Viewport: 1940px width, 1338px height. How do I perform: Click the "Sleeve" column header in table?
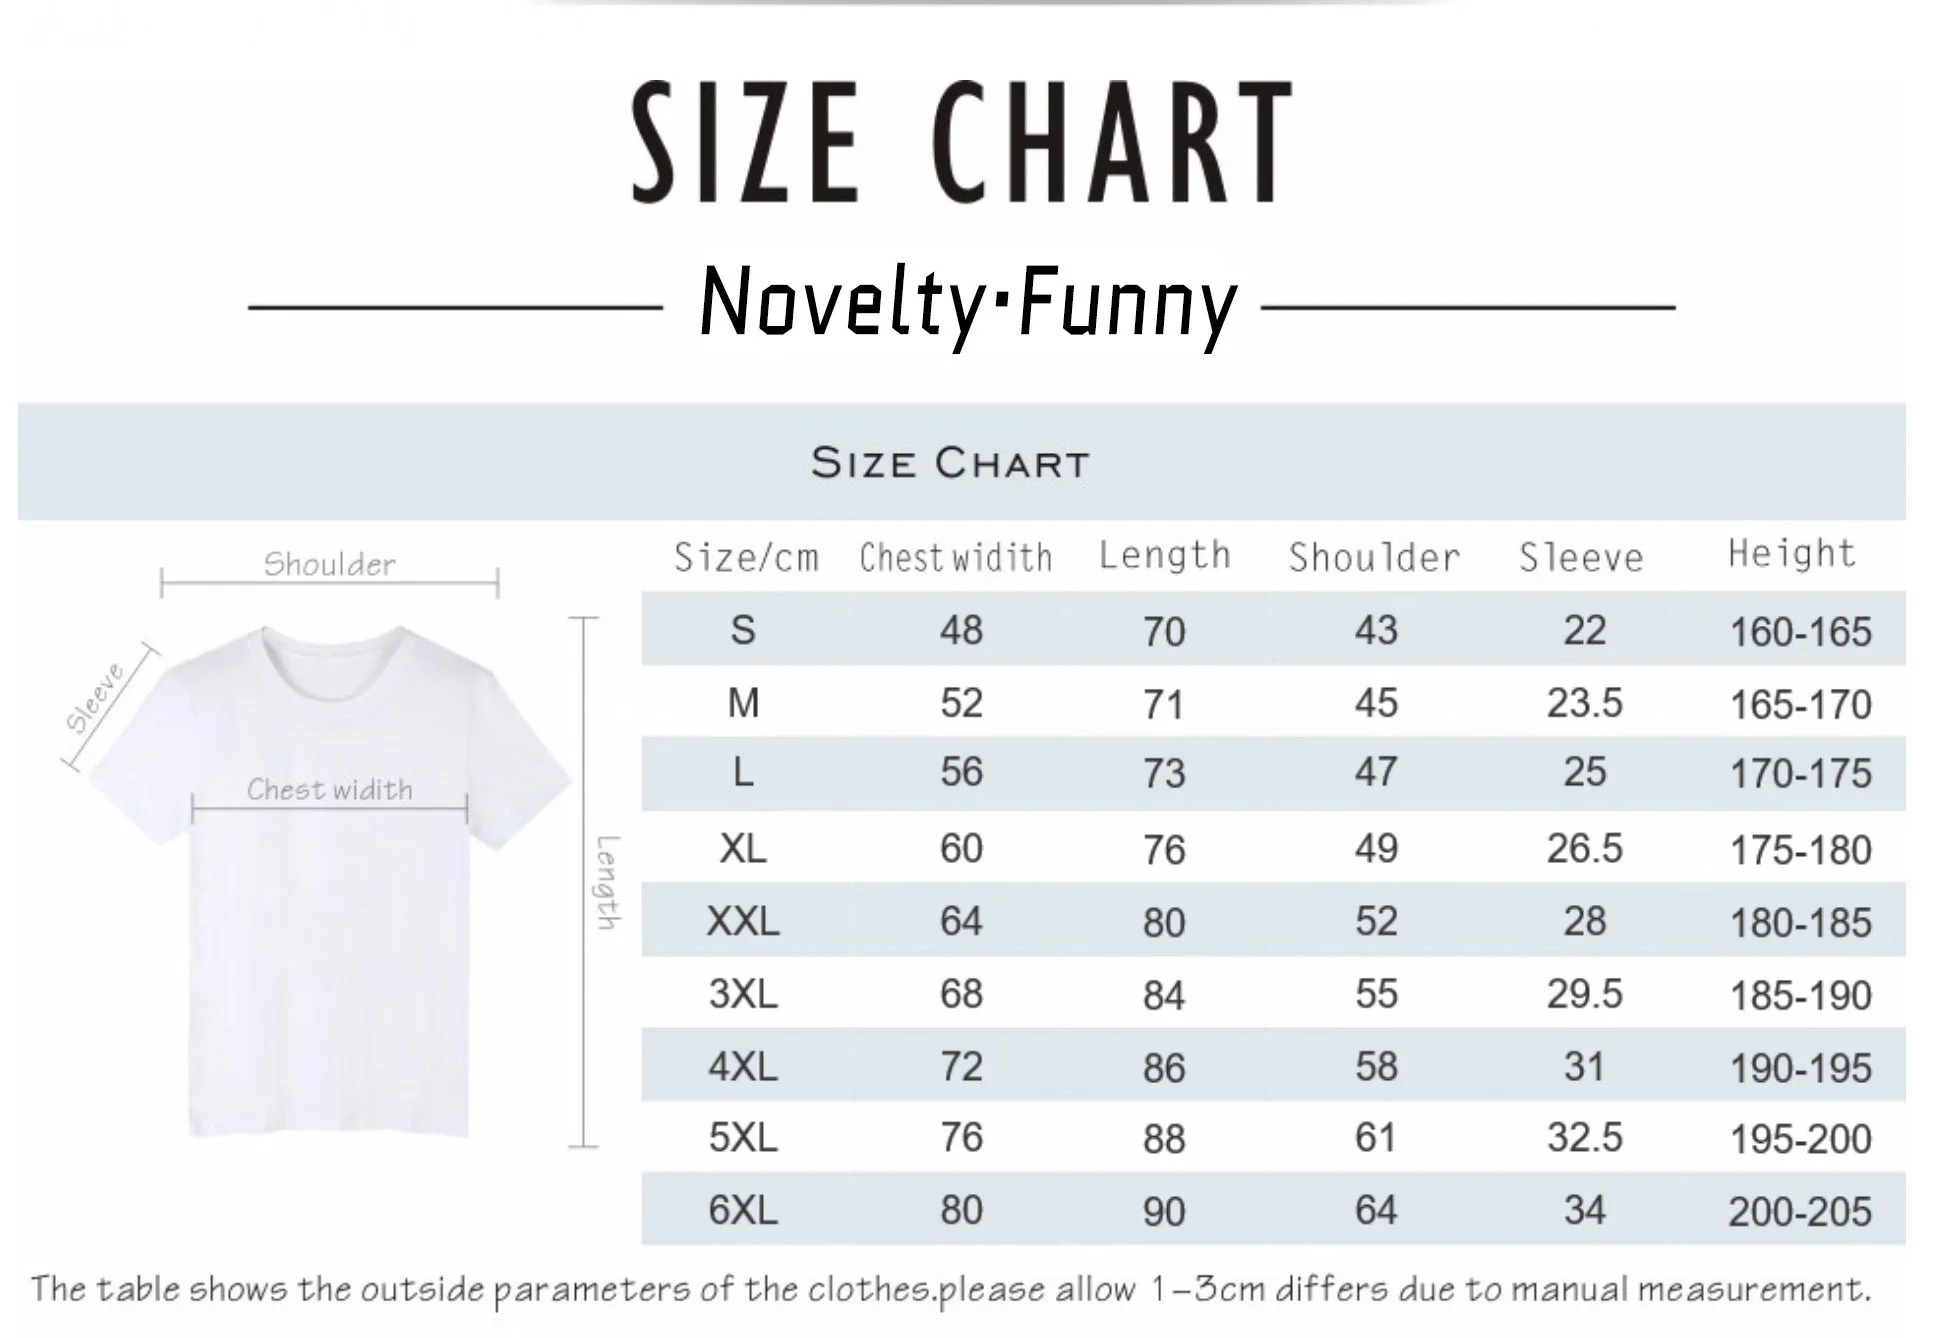click(1581, 557)
